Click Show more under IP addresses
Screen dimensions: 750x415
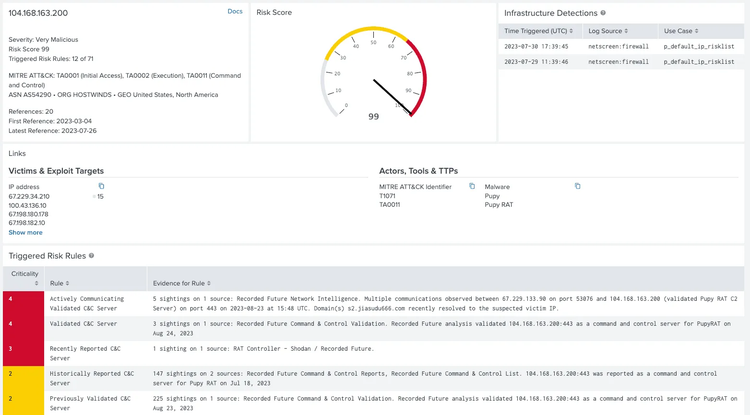26,232
